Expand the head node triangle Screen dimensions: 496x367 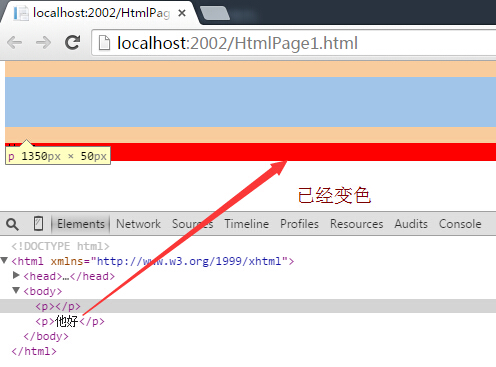click(16, 275)
